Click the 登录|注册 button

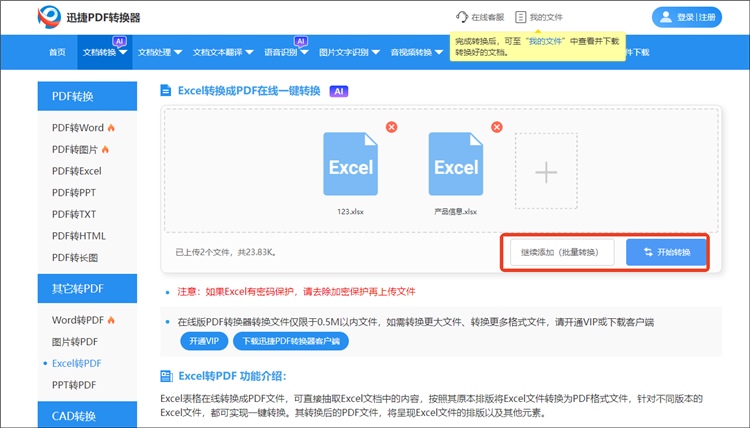point(687,17)
